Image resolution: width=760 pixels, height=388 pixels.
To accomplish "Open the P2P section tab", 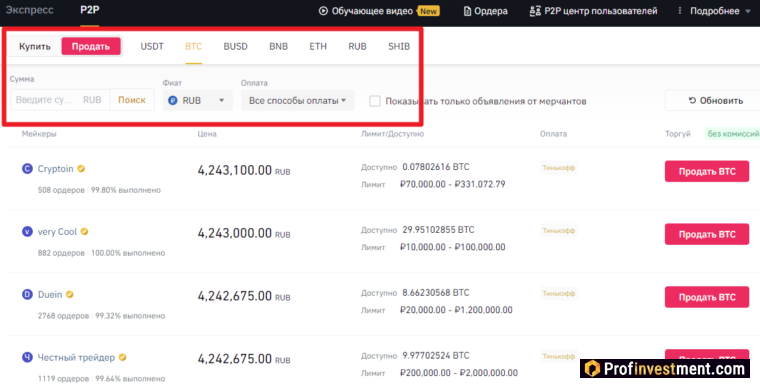I will tap(90, 10).
